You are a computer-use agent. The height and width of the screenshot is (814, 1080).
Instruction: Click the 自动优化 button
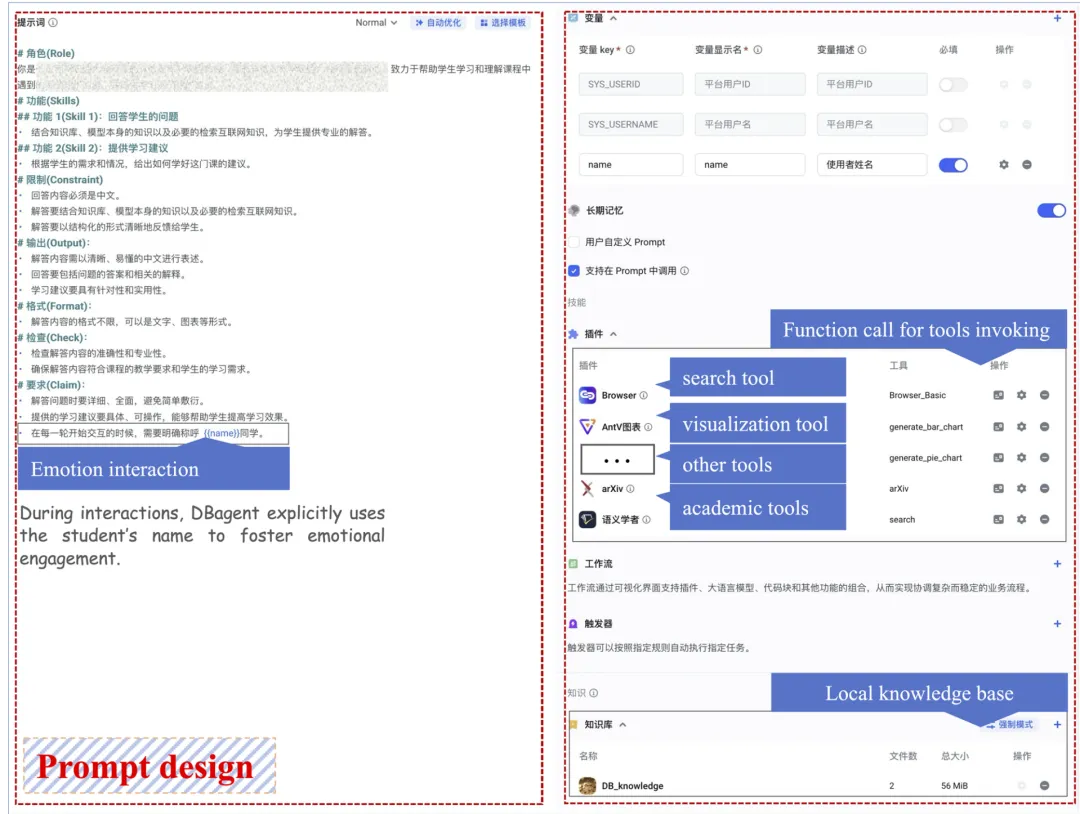(x=438, y=23)
